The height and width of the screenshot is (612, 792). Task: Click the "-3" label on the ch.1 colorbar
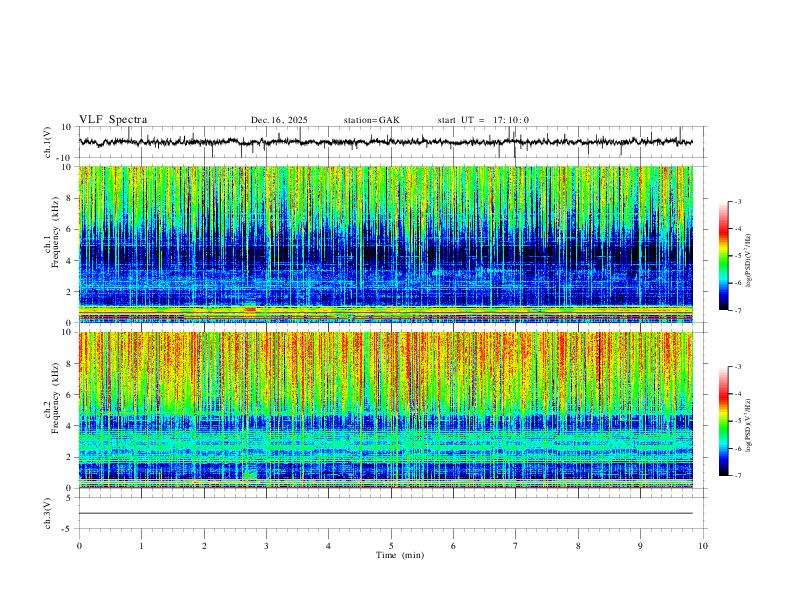[738, 201]
